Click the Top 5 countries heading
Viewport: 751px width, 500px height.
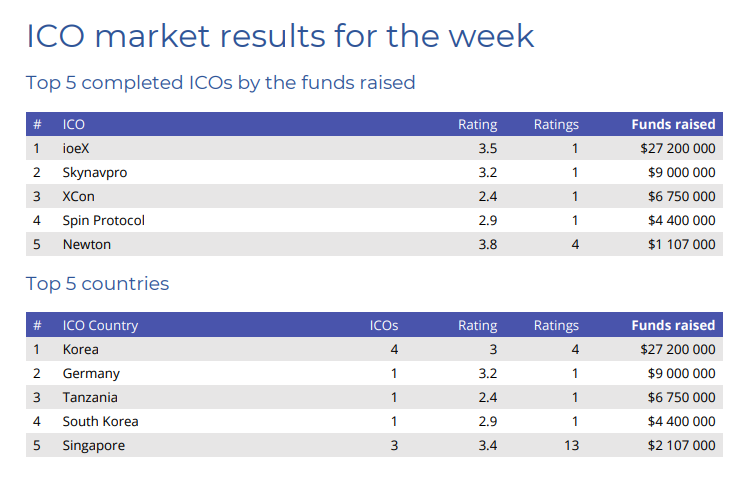tap(98, 284)
